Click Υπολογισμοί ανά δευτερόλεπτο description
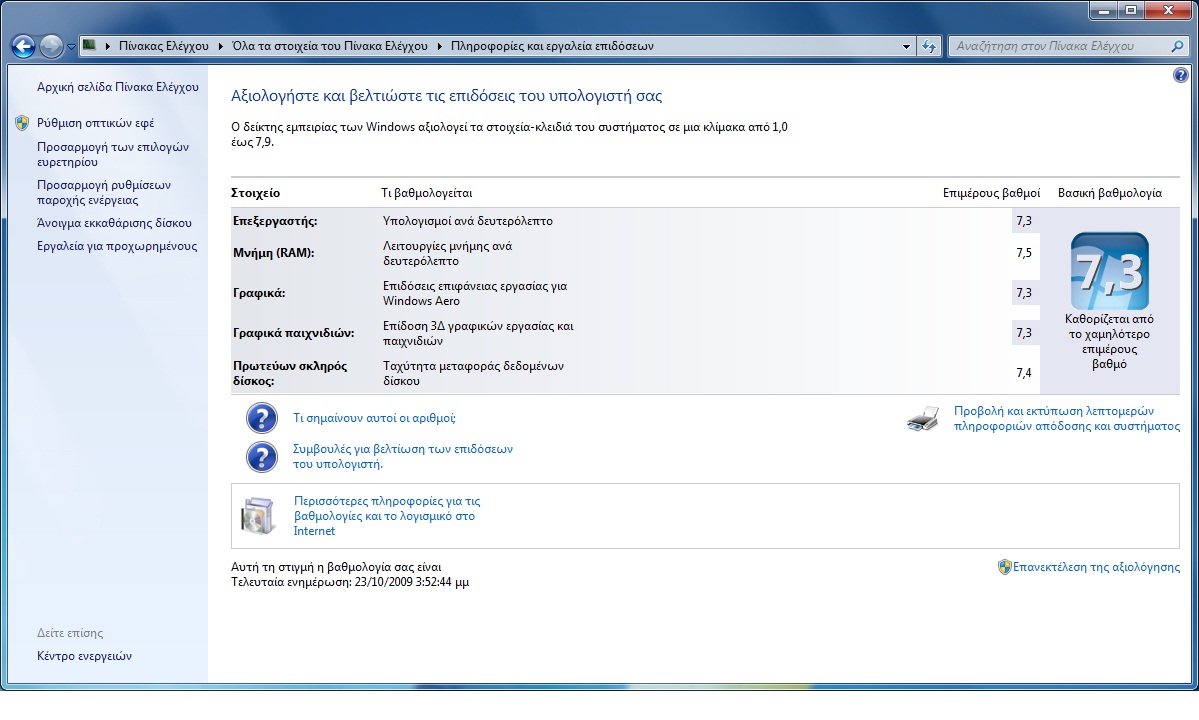This screenshot has width=1199, height=720. [x=468, y=221]
